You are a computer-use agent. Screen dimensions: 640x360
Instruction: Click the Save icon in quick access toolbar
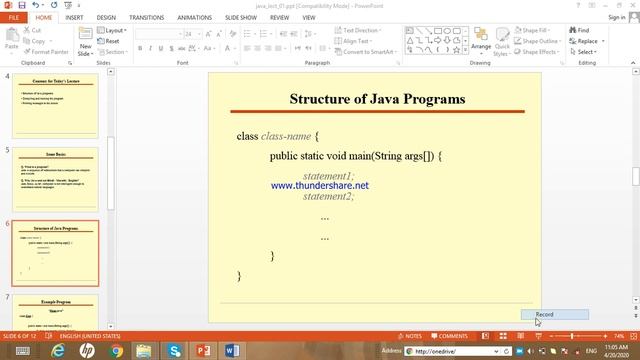[22, 5]
